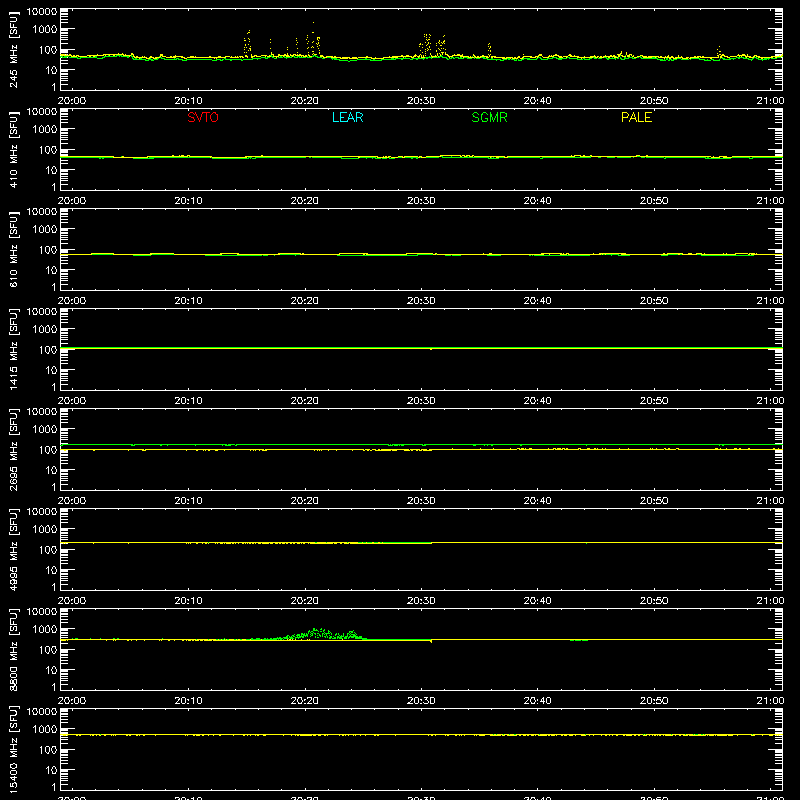Click the 20:50 label under 2695 MHz plot
The image size is (800, 800).
[x=654, y=501]
